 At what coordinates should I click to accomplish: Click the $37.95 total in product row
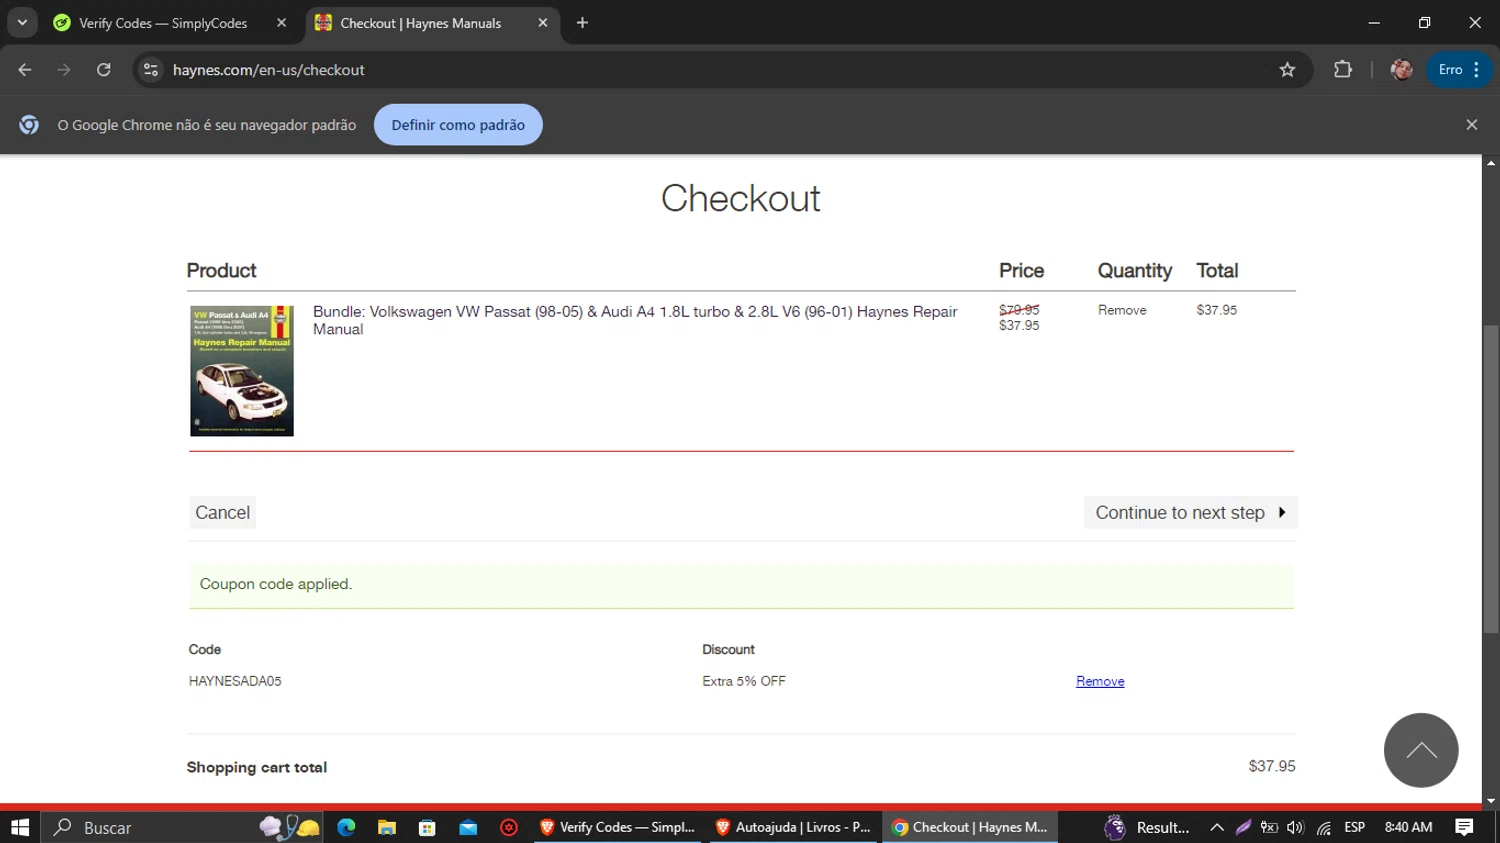click(1217, 310)
